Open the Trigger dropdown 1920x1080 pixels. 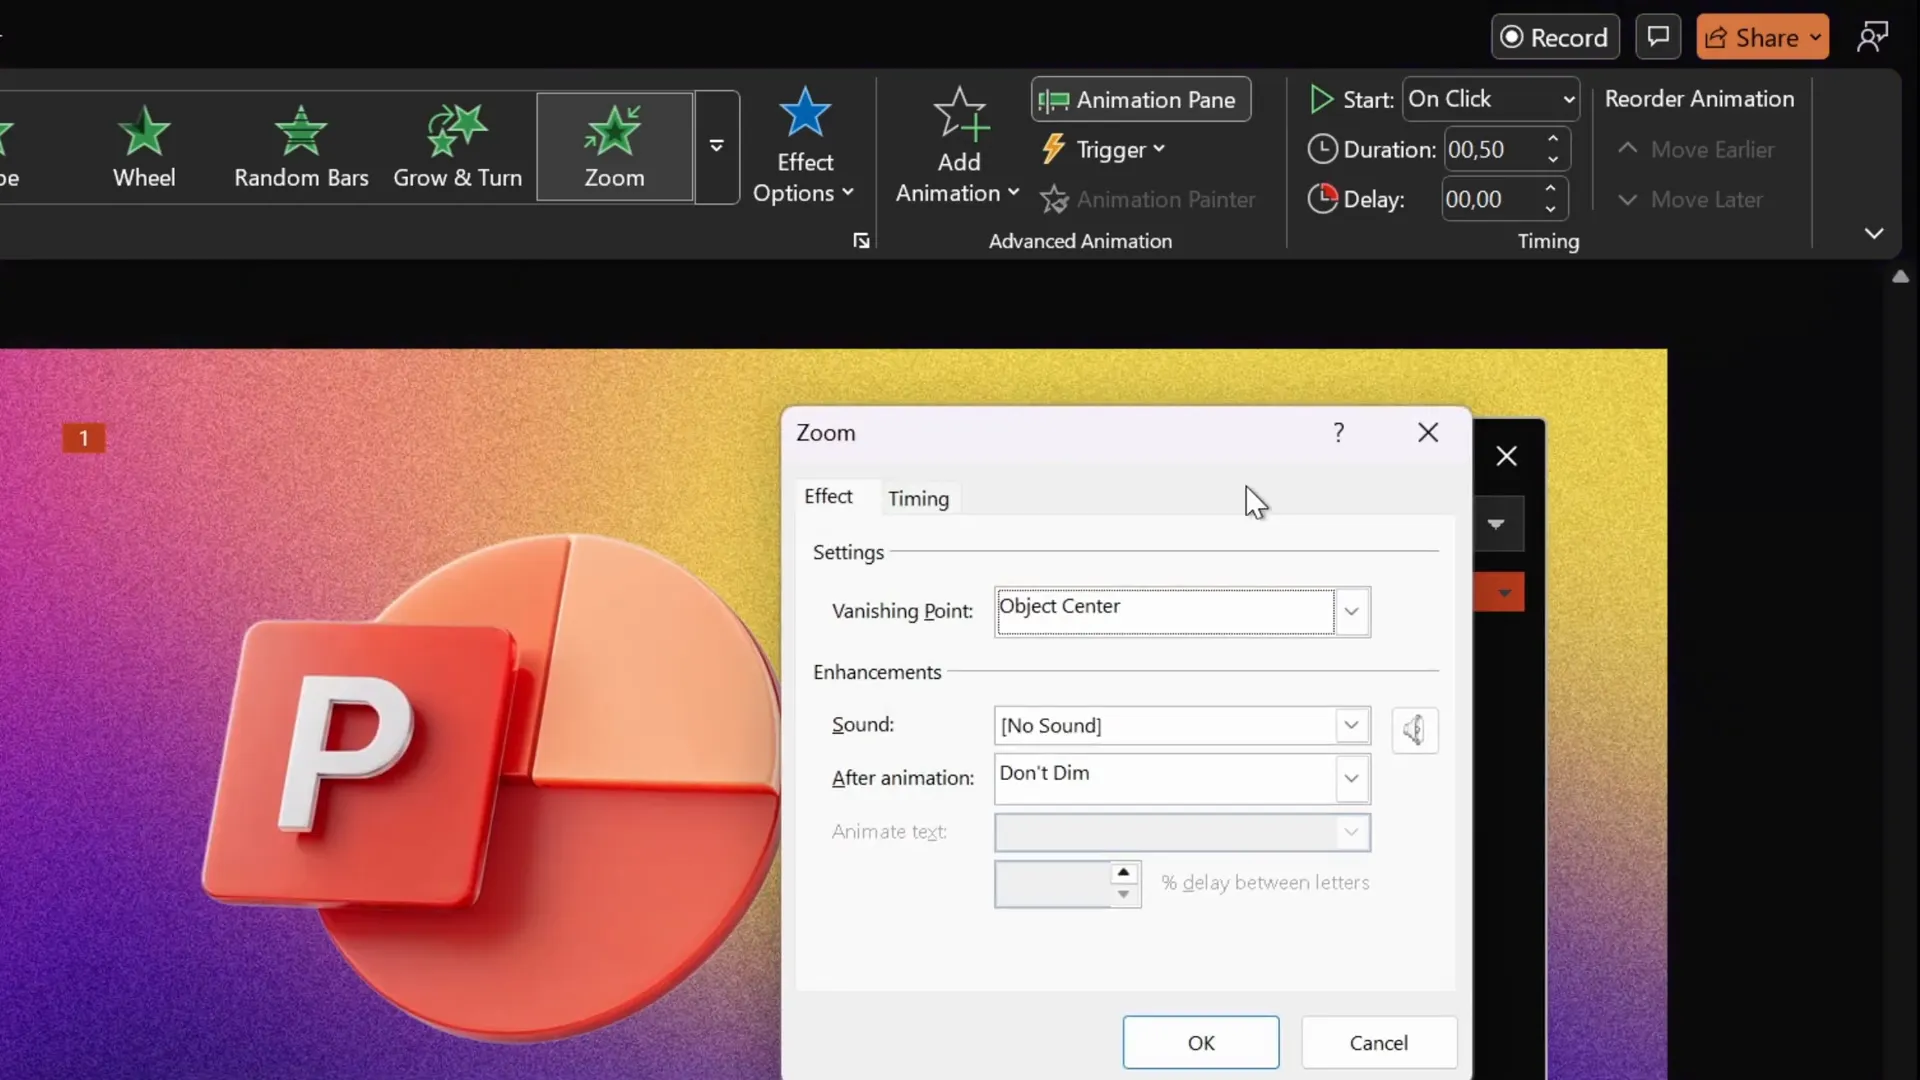pyautogui.click(x=1104, y=150)
